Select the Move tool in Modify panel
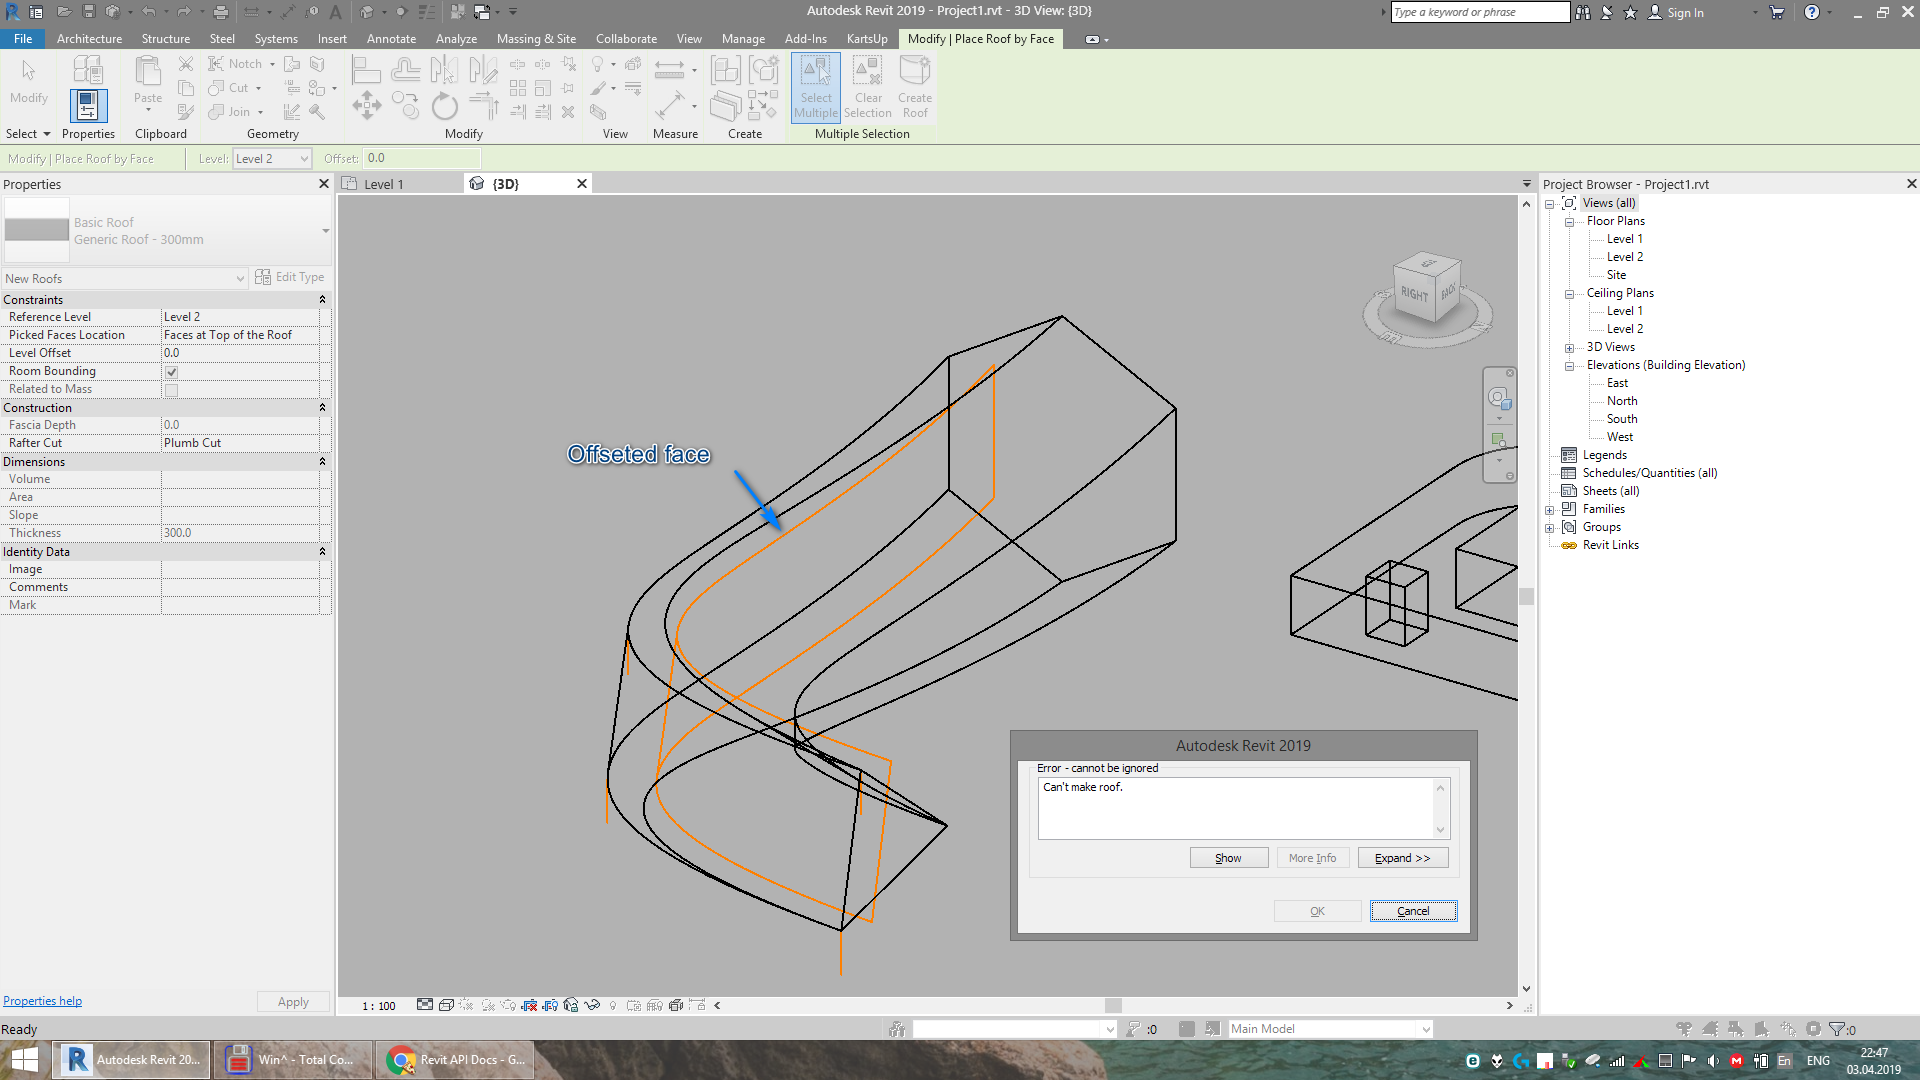Viewport: 1920px width, 1080px height. tap(366, 105)
